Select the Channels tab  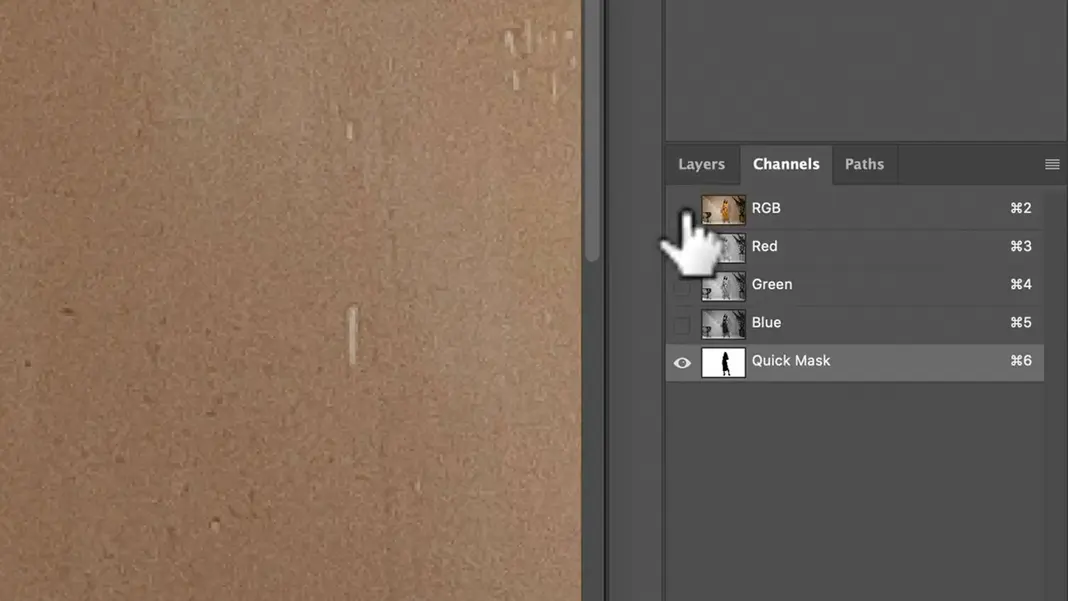pos(786,164)
